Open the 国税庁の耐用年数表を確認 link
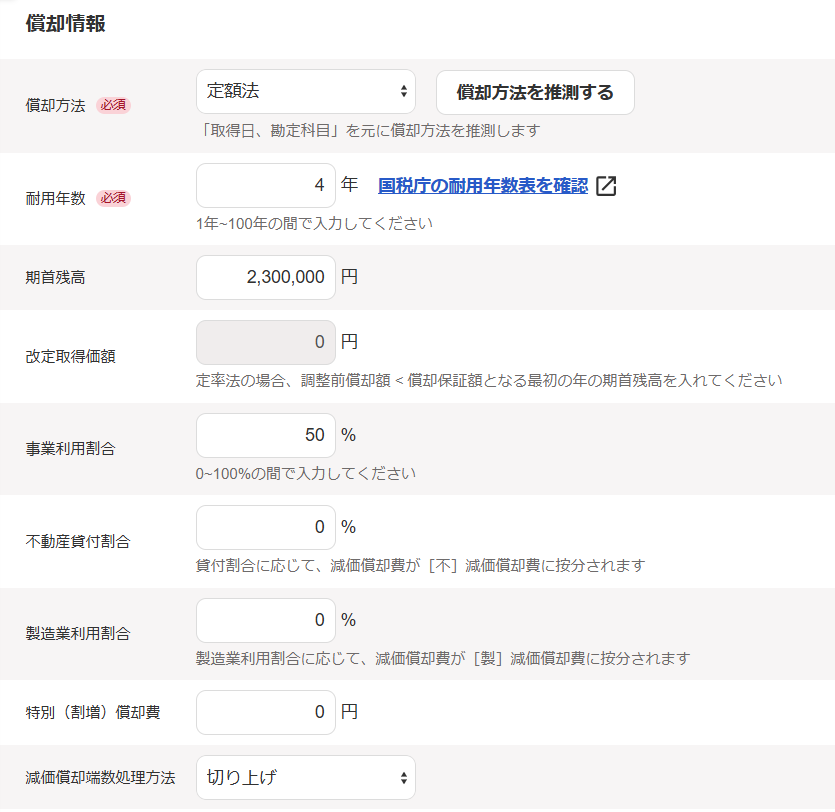Image resolution: width=835 pixels, height=812 pixels. pos(483,185)
